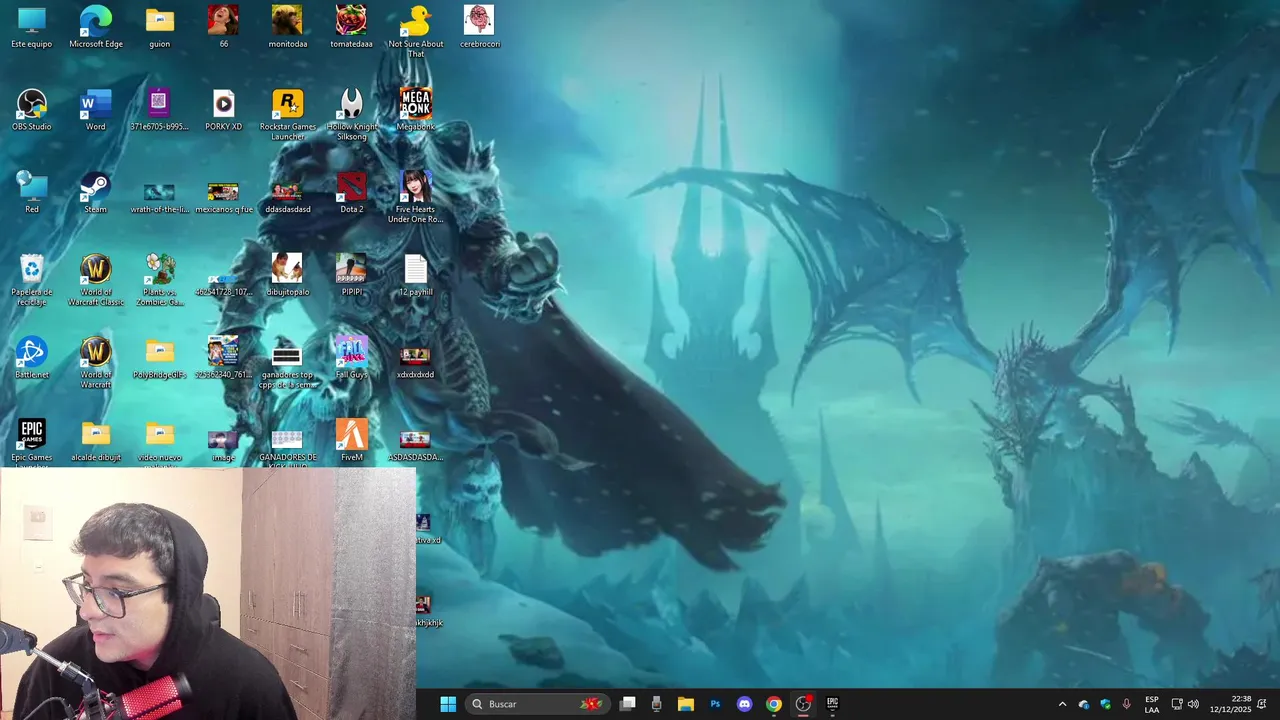Open Word desktop shortcut
1280x720 pixels.
coord(96,110)
